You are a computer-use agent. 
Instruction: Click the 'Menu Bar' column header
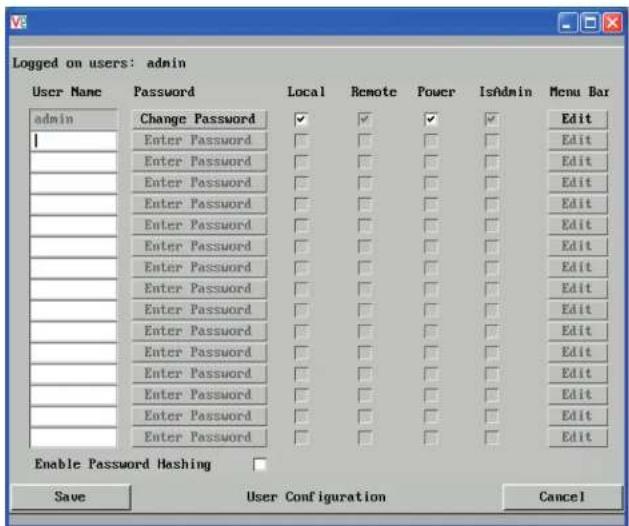pyautogui.click(x=579, y=92)
